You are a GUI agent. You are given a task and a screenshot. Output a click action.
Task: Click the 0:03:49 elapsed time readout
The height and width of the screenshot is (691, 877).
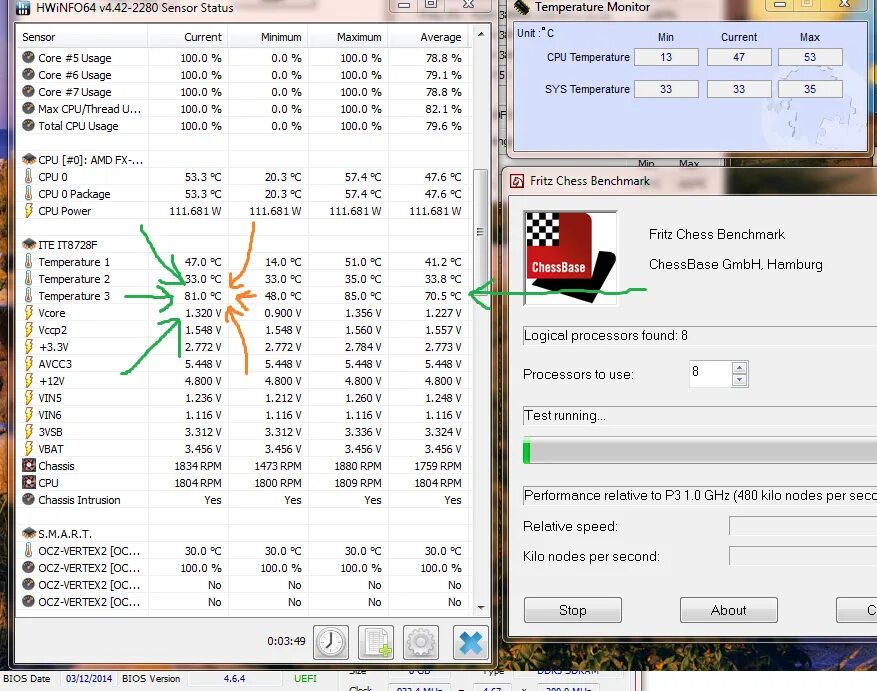pos(286,641)
